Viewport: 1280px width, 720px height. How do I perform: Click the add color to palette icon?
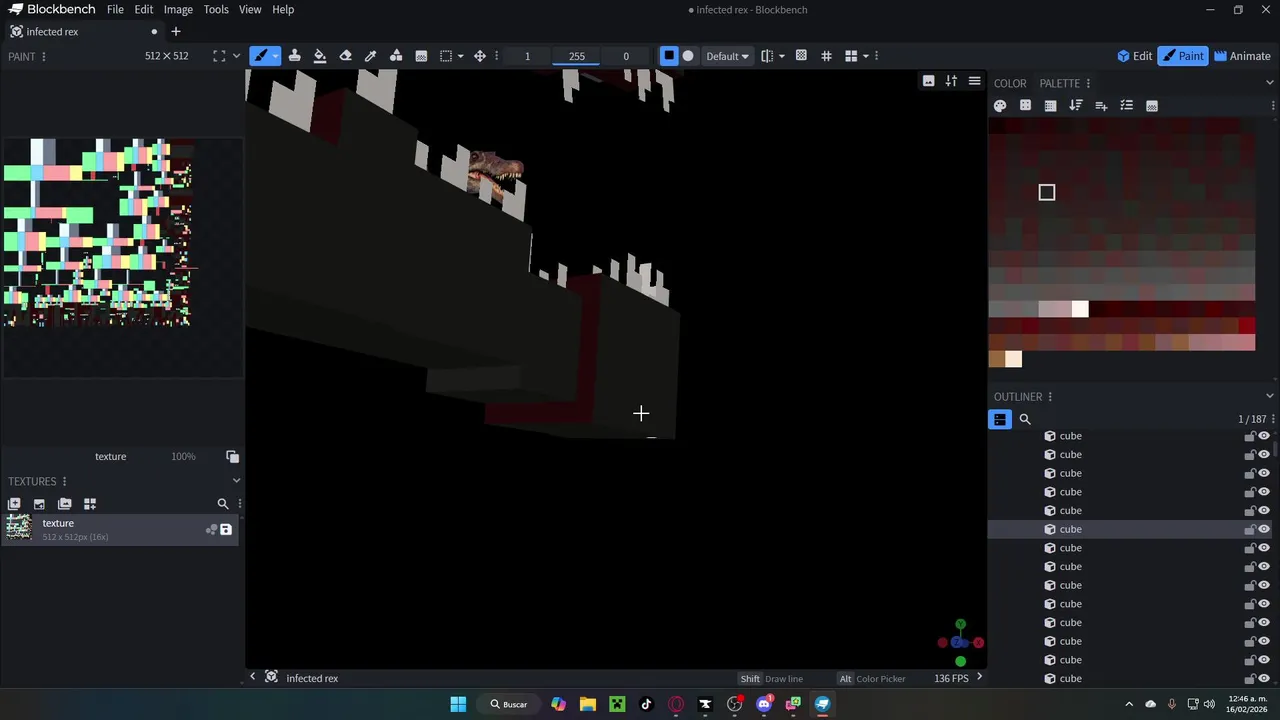(x=1101, y=105)
